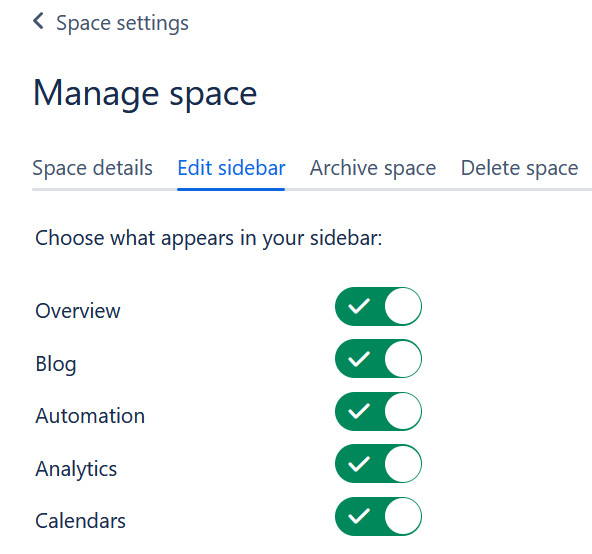Click the checkmark icon inside Overview toggle
The width and height of the screenshot is (592, 554).
[359, 306]
